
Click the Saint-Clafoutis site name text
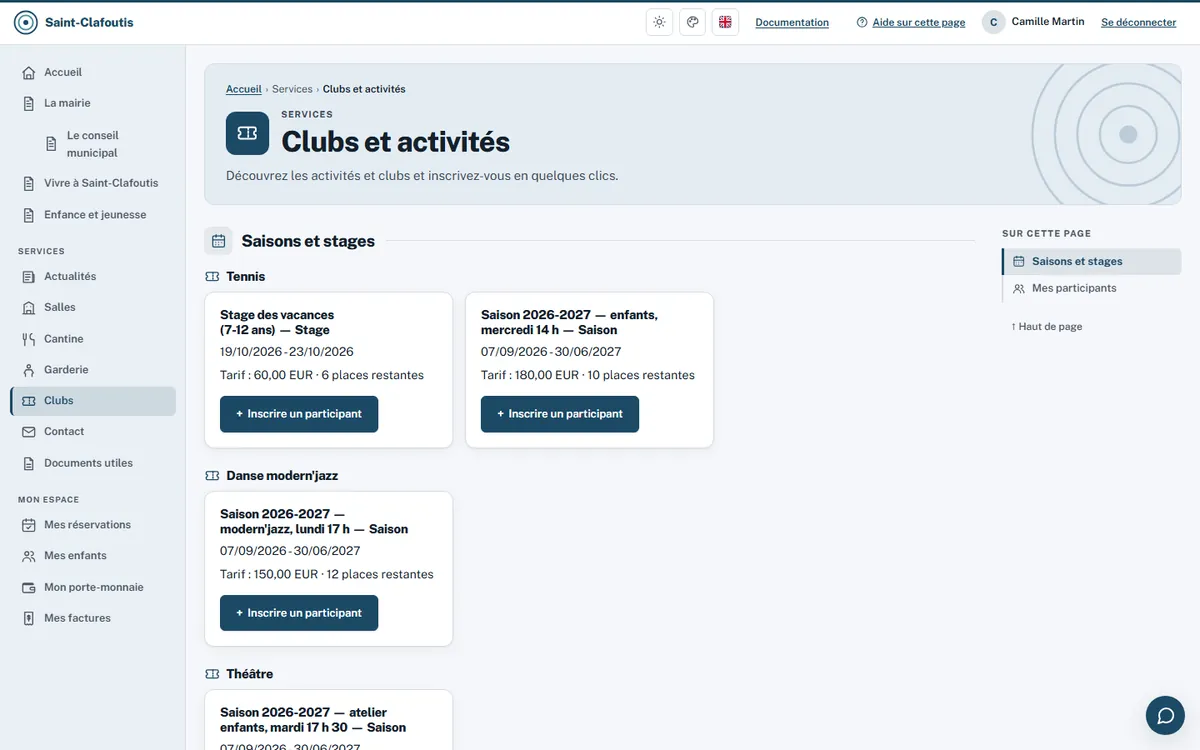pos(89,22)
